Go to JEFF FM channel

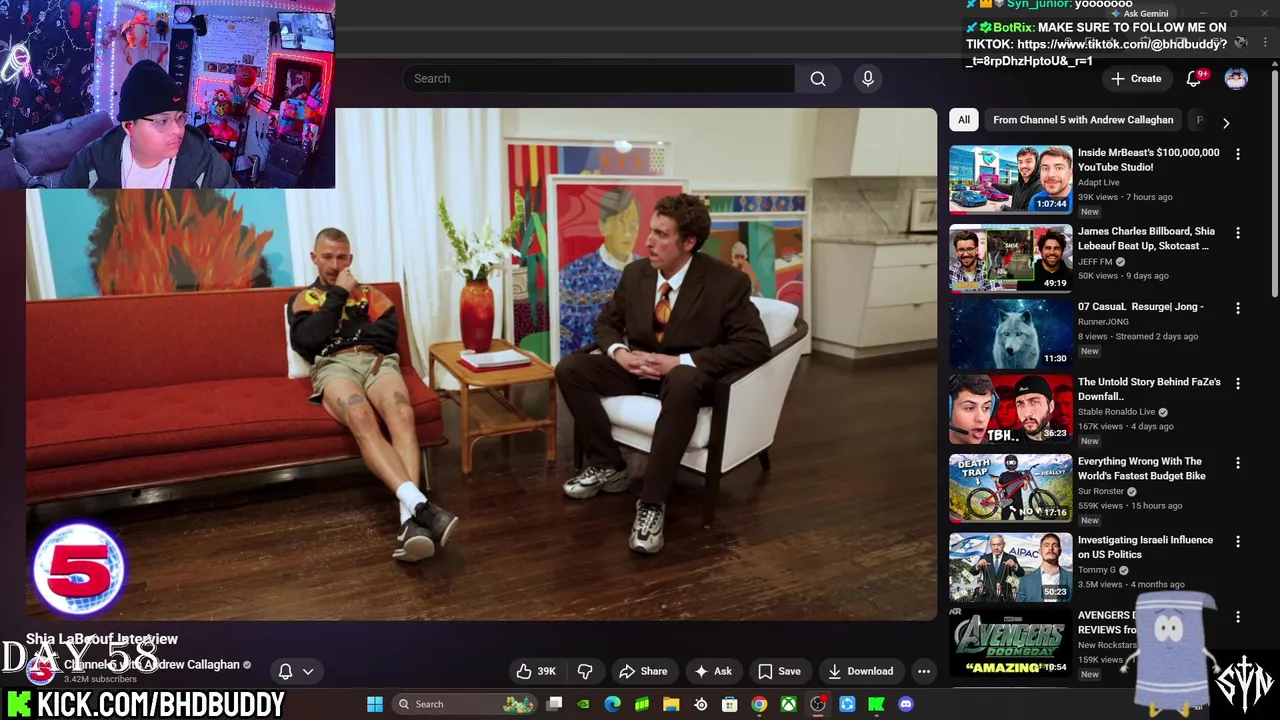pyautogui.click(x=1095, y=262)
